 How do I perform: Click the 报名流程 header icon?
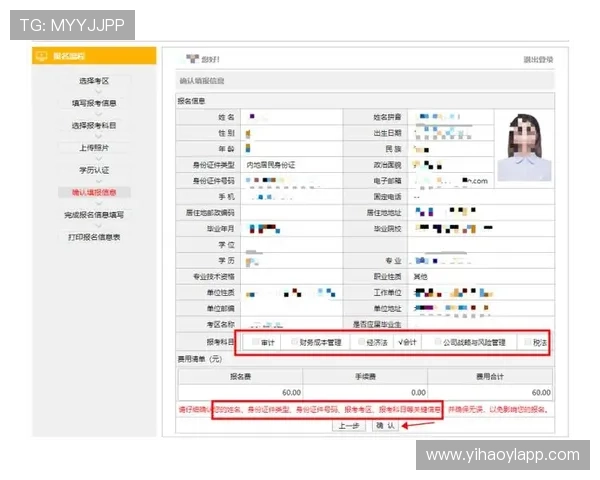(41, 56)
